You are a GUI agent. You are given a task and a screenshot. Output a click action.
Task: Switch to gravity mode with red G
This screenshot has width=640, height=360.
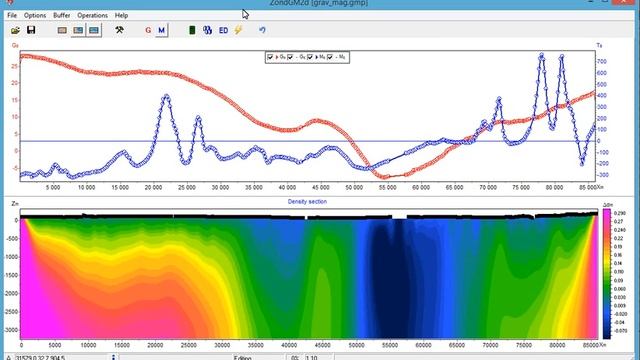[x=148, y=30]
